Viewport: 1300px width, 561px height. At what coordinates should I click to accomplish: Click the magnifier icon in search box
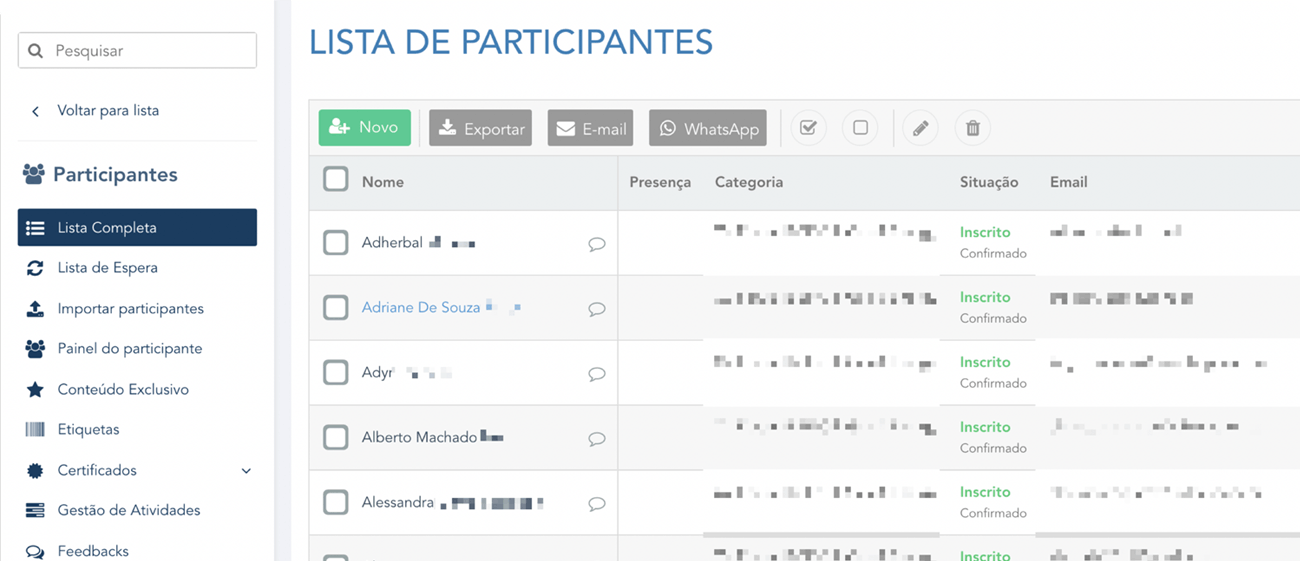click(x=35, y=51)
